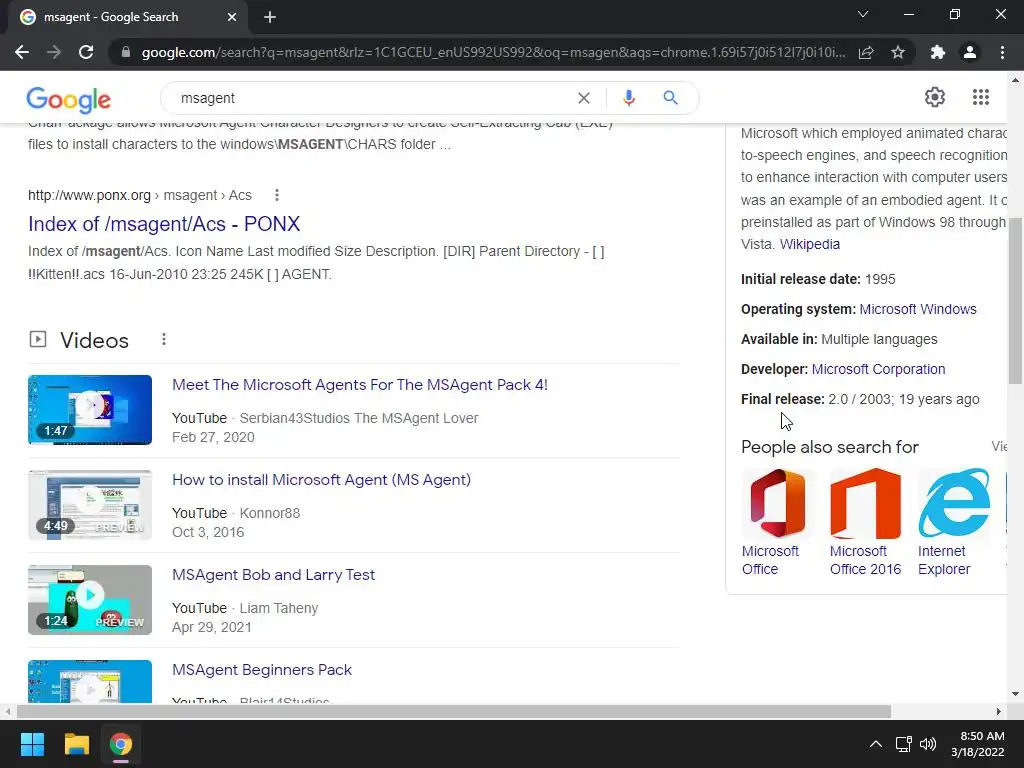Open Internet Explorer related search
Screen dimensions: 1024x768
[x=953, y=522]
